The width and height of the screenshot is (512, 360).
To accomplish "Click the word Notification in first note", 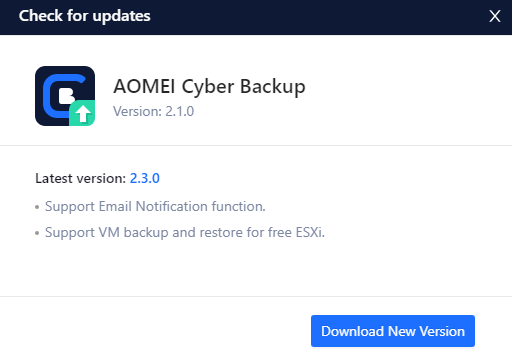I will click(x=172, y=206).
